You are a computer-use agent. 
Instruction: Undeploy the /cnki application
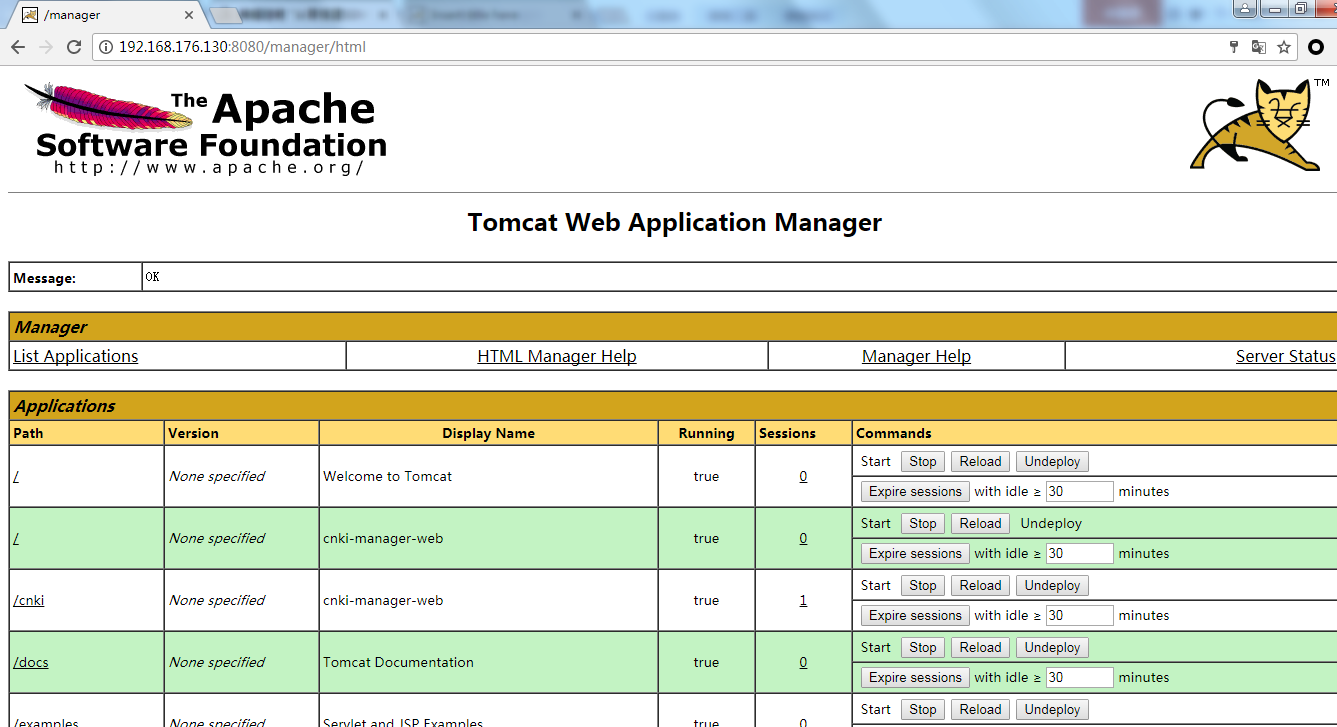(x=1052, y=586)
